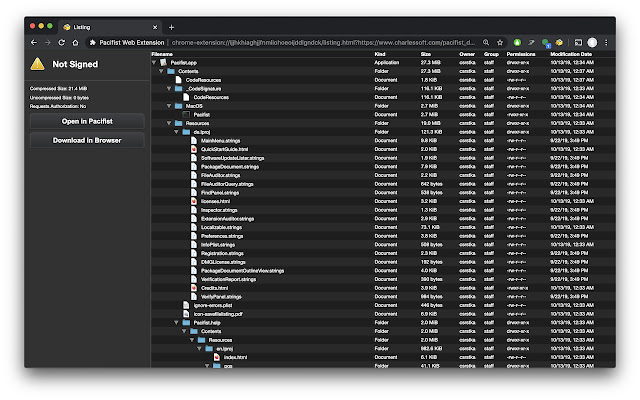Screen dimensions: 640x400
Task: Click the Credits.html file icon
Action: coord(194,288)
